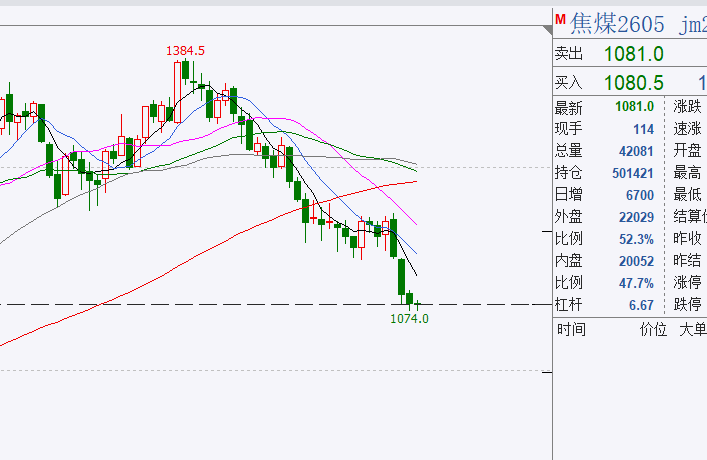Image resolution: width=707 pixels, height=460 pixels.
Task: Click the 1074.0 low price label
Action: [409, 319]
